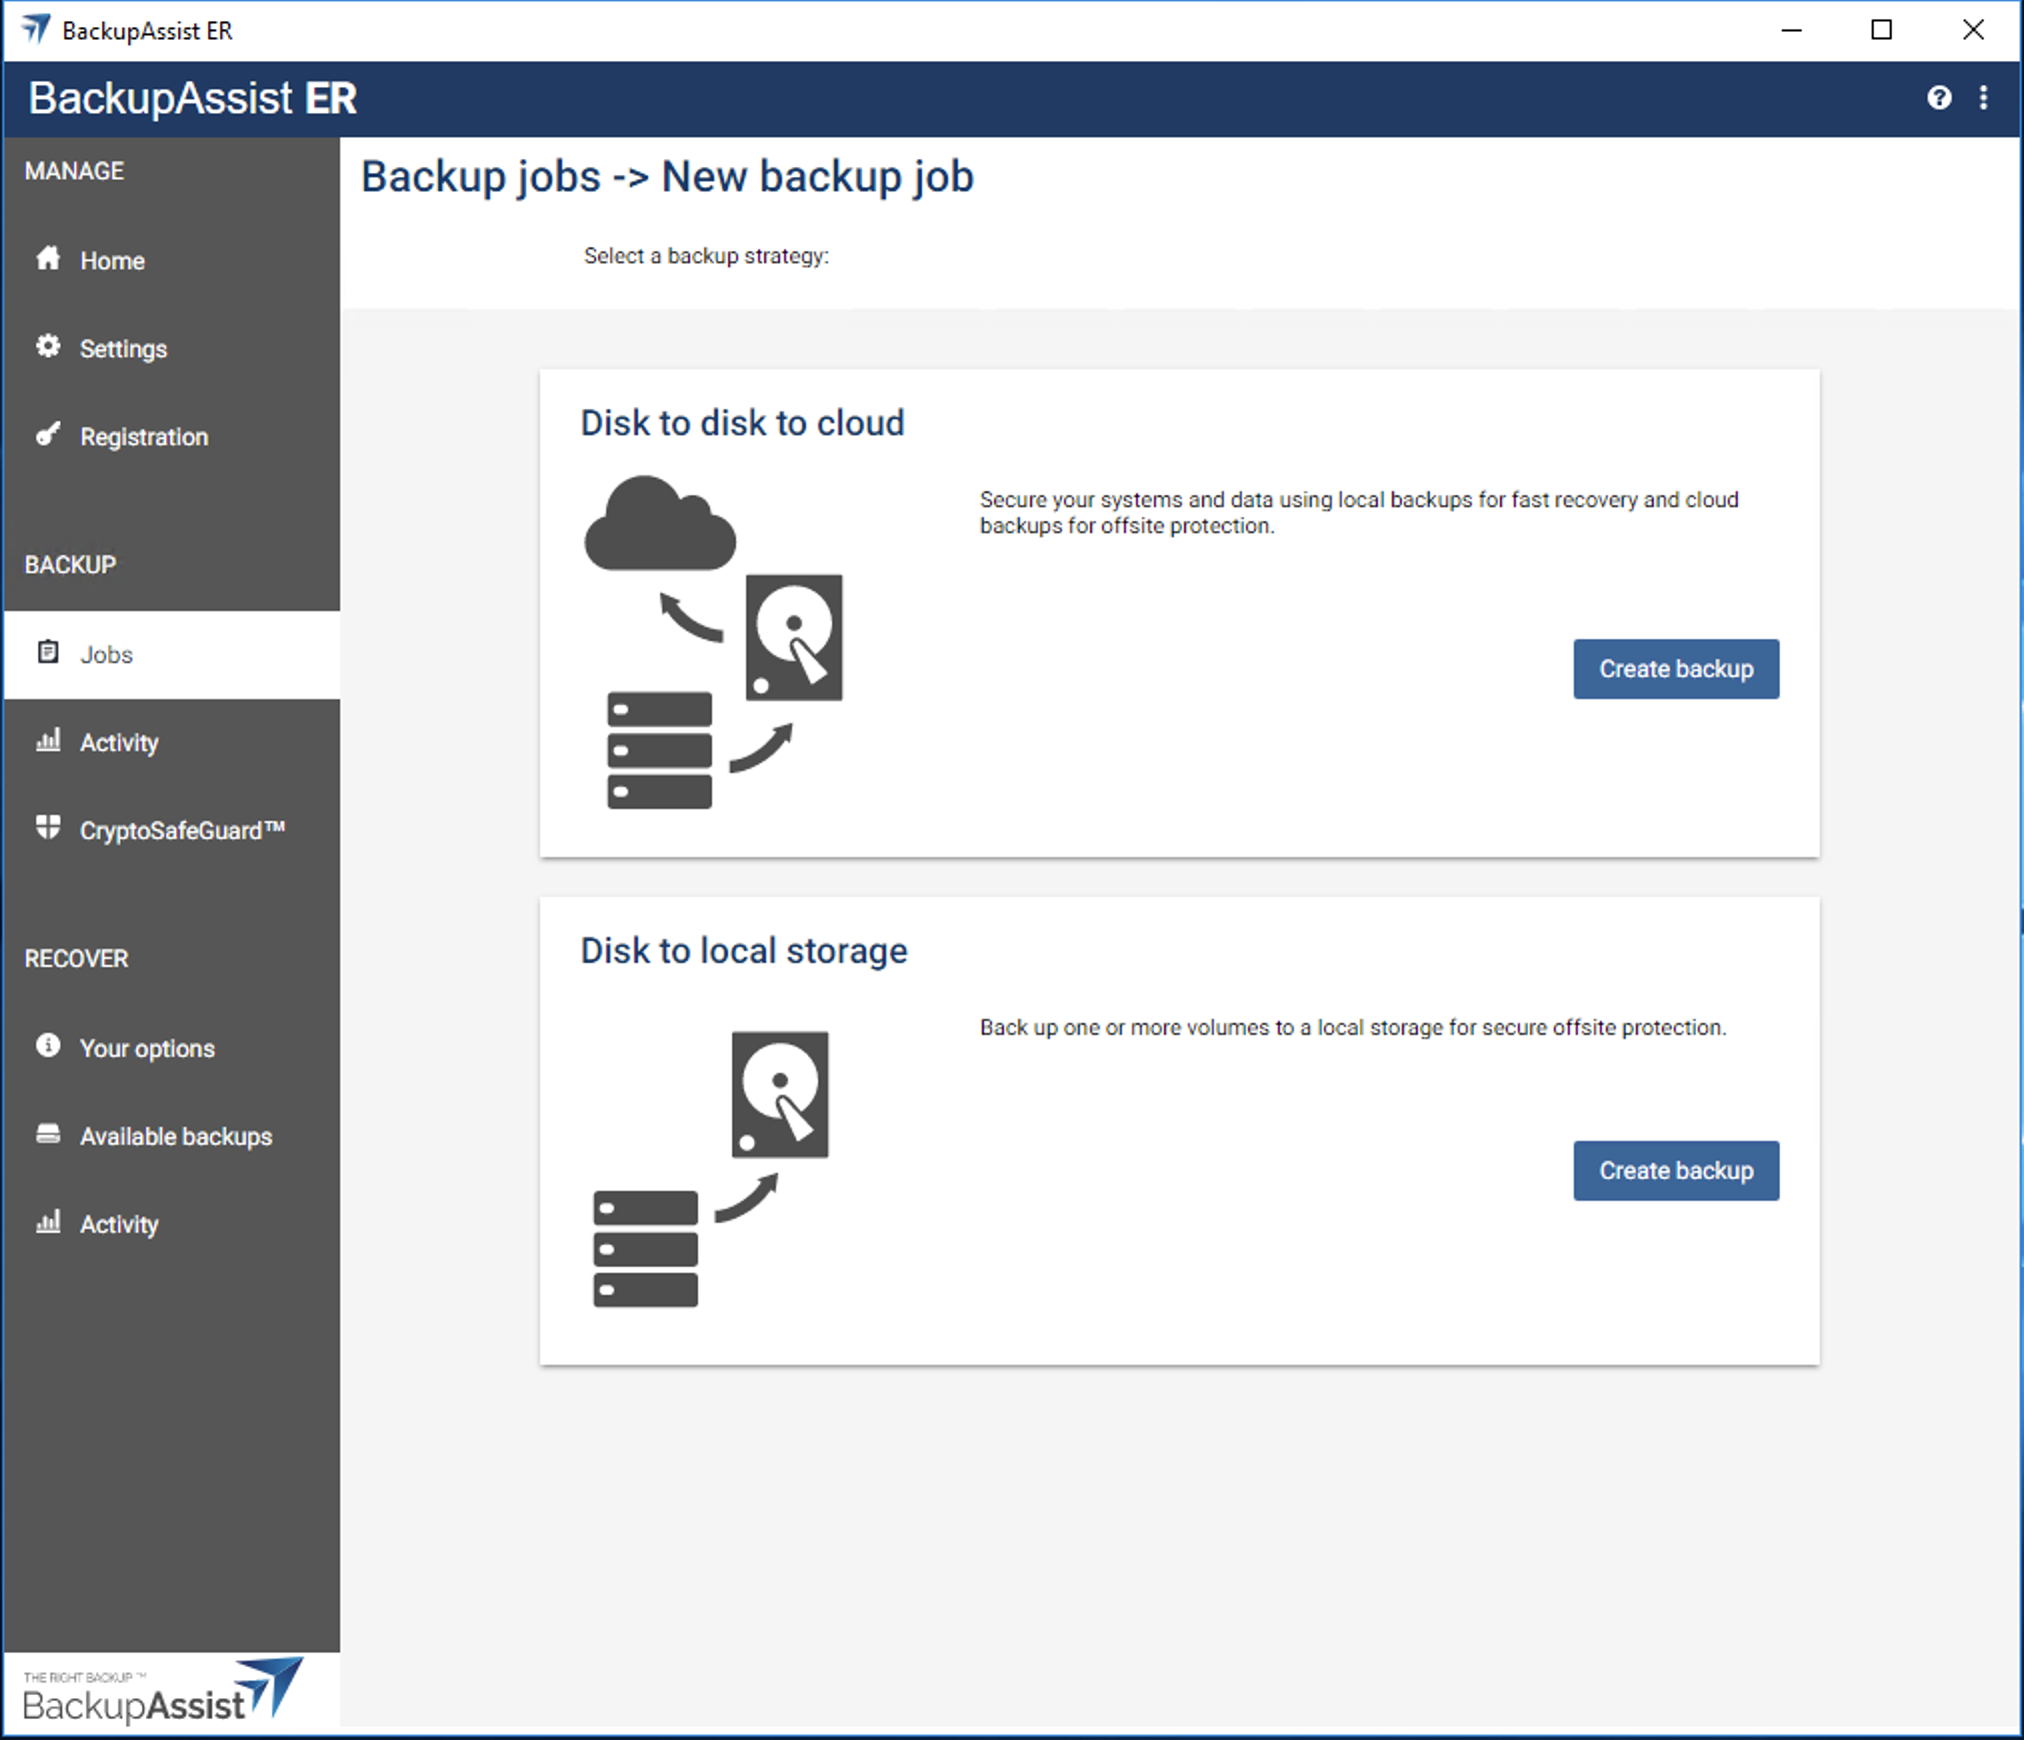Click 'Back up one or more volumes' description
2024x1740 pixels.
pos(1353,1028)
